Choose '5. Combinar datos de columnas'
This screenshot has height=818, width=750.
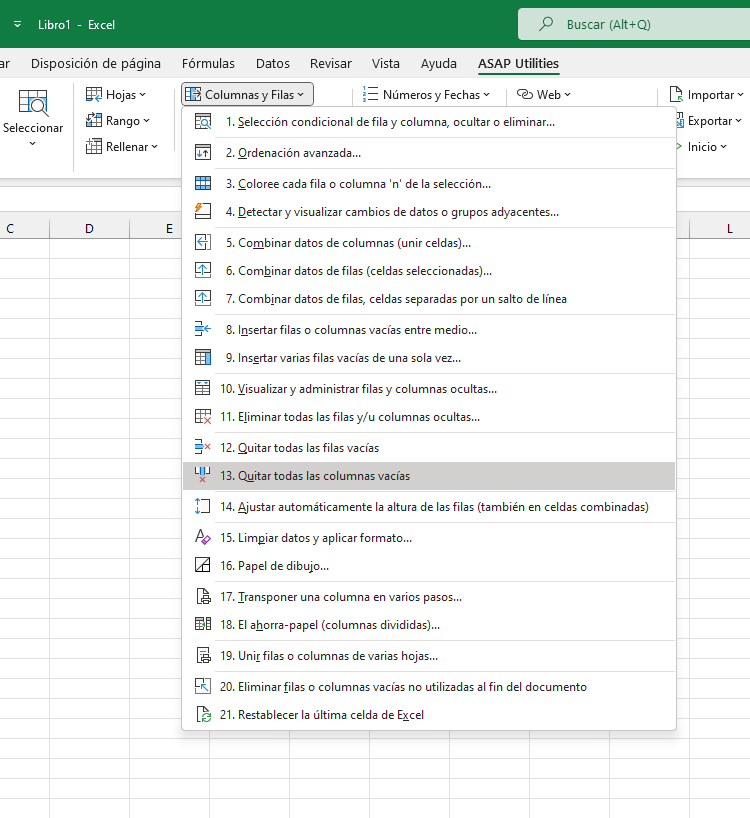tap(429, 242)
